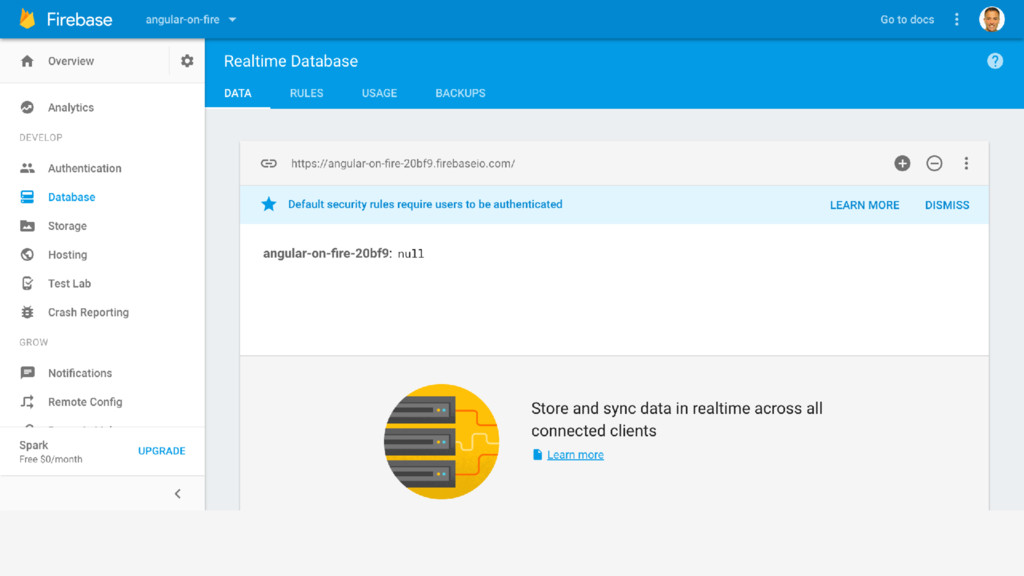The width and height of the screenshot is (1024, 576).
Task: Click the database URL text
Action: [403, 163]
